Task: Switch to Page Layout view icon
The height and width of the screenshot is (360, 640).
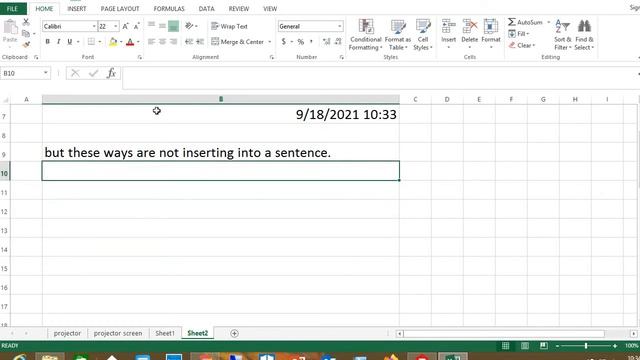Action: (x=524, y=346)
